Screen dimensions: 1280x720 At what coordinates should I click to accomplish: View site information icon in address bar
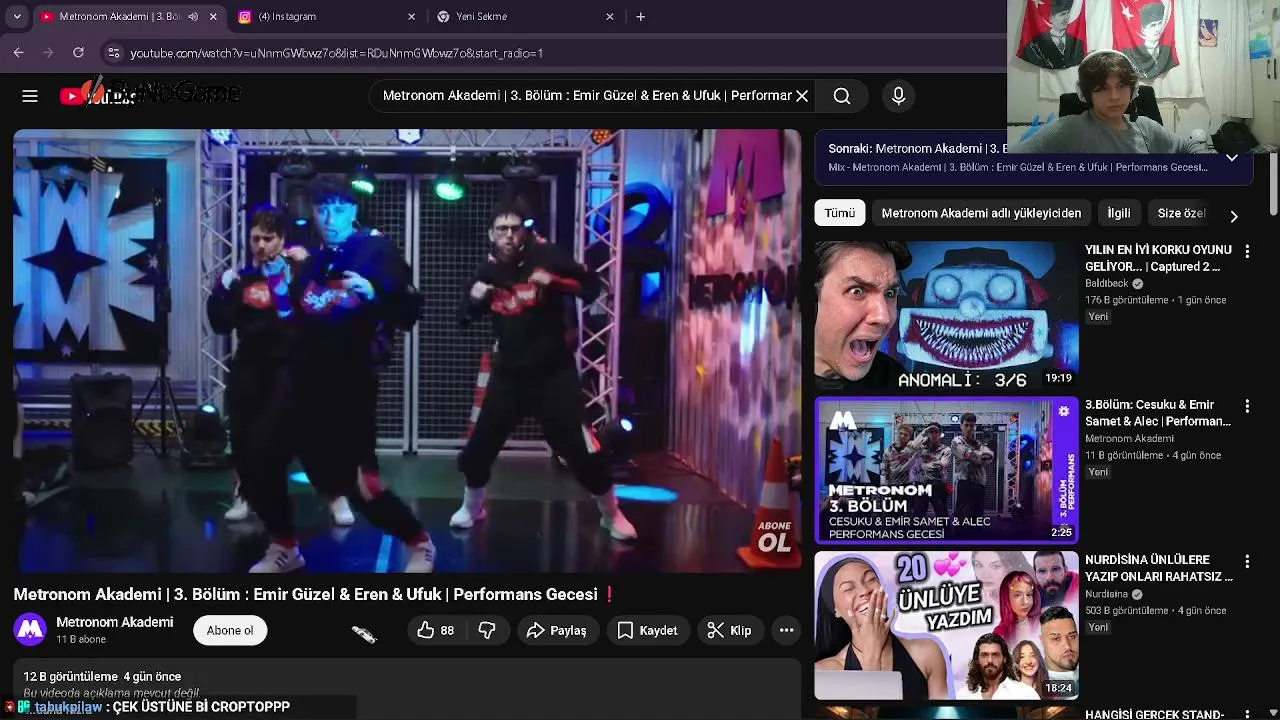point(114,53)
